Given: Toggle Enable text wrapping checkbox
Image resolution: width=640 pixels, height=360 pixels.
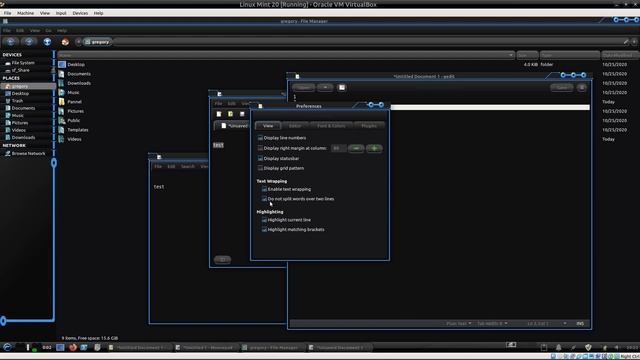Looking at the screenshot, I should tap(264, 189).
